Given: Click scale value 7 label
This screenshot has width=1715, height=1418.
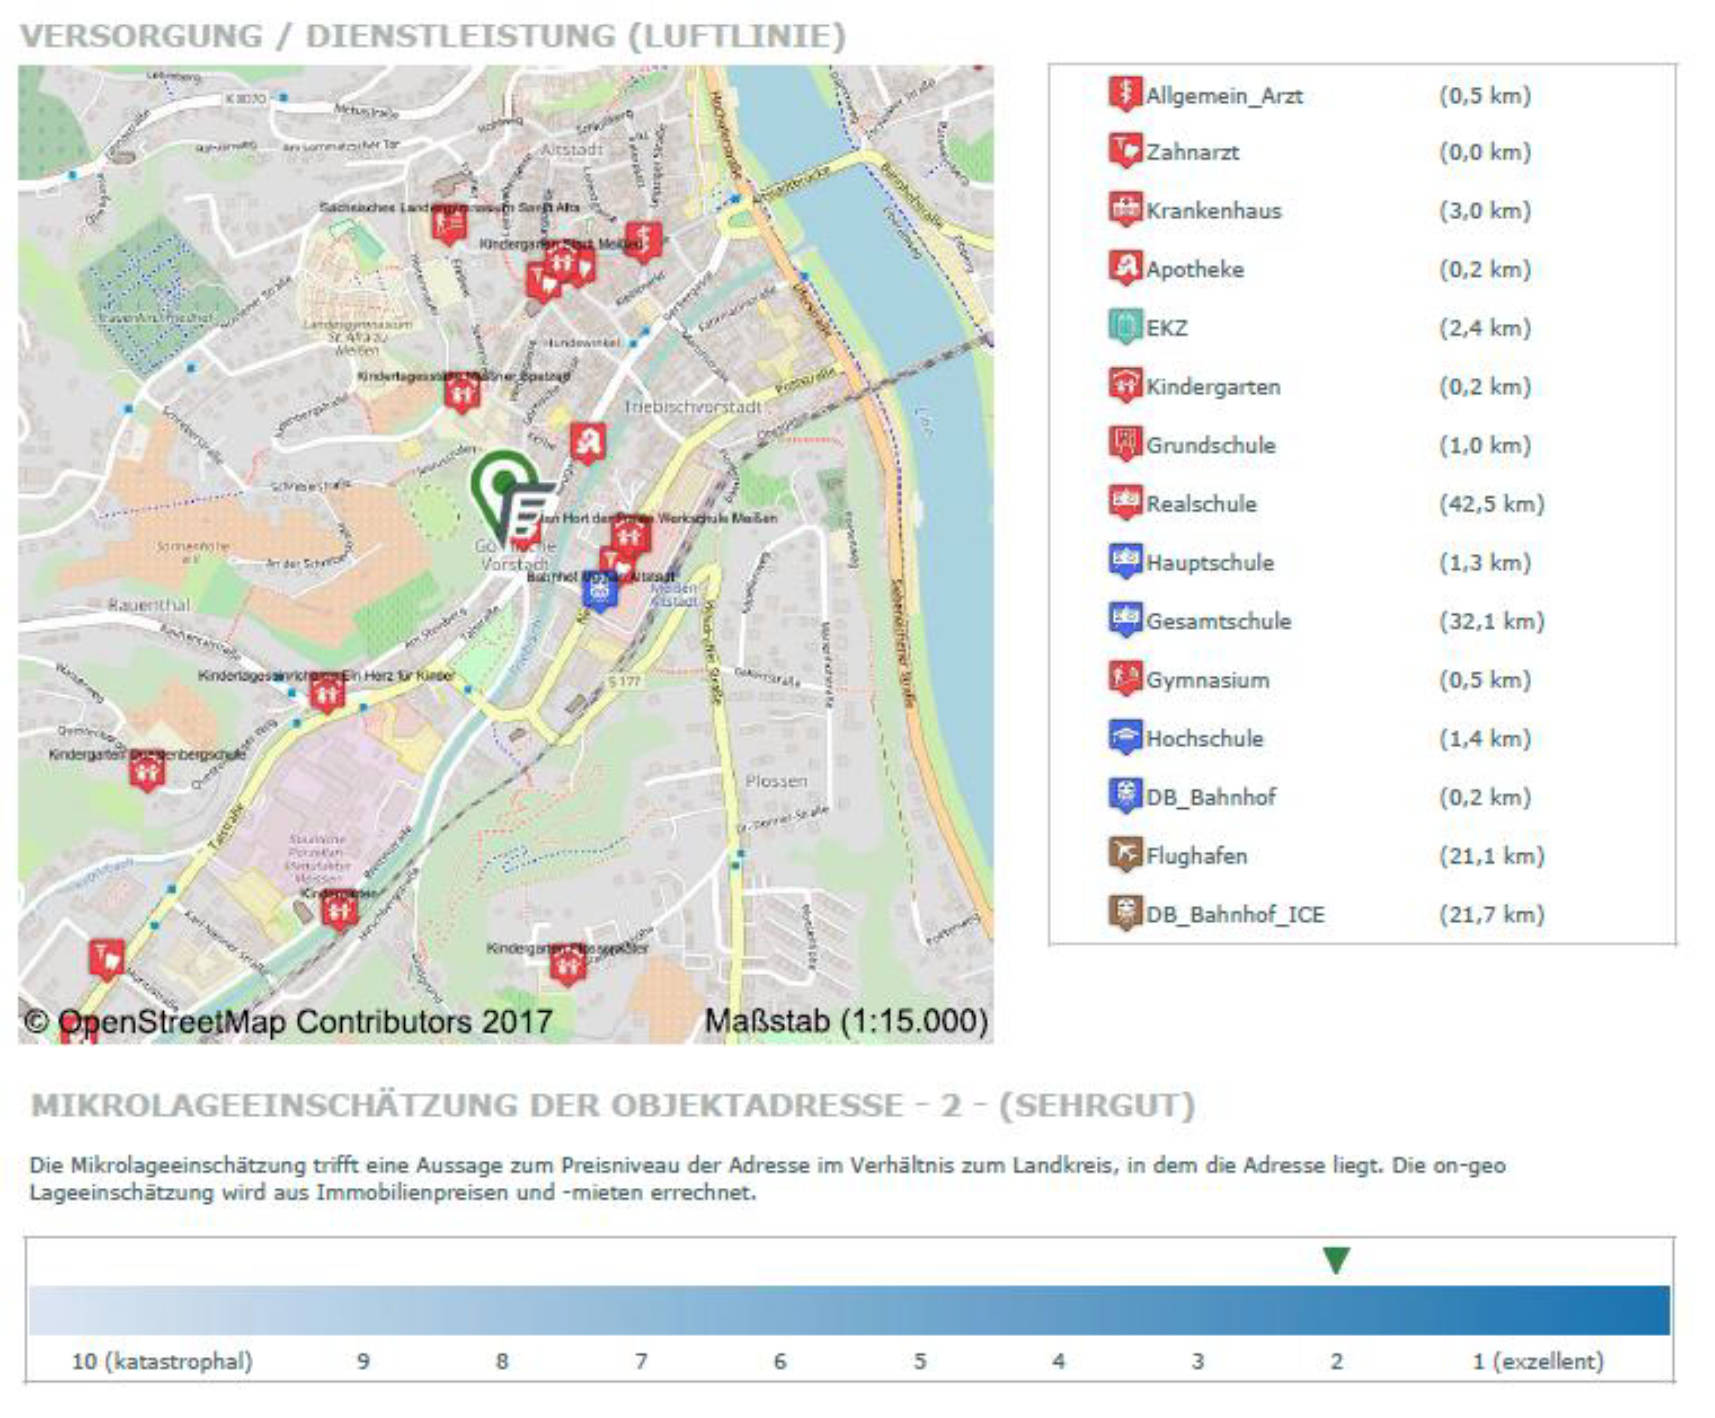Looking at the screenshot, I should click(x=641, y=1361).
